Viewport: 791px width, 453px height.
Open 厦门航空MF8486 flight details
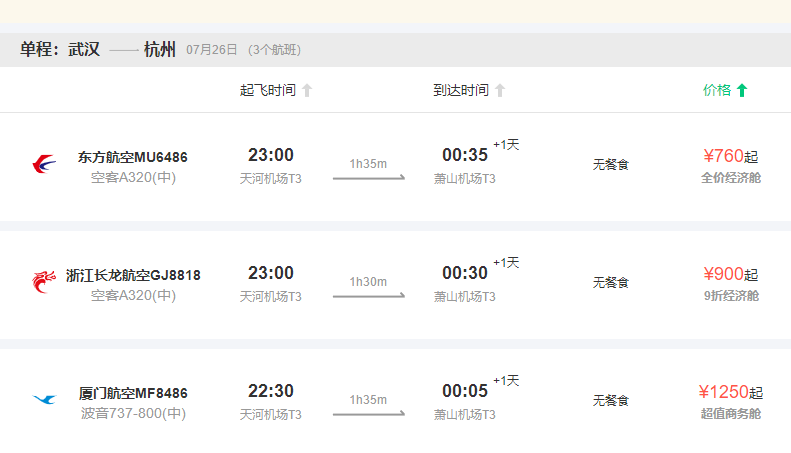(x=133, y=393)
